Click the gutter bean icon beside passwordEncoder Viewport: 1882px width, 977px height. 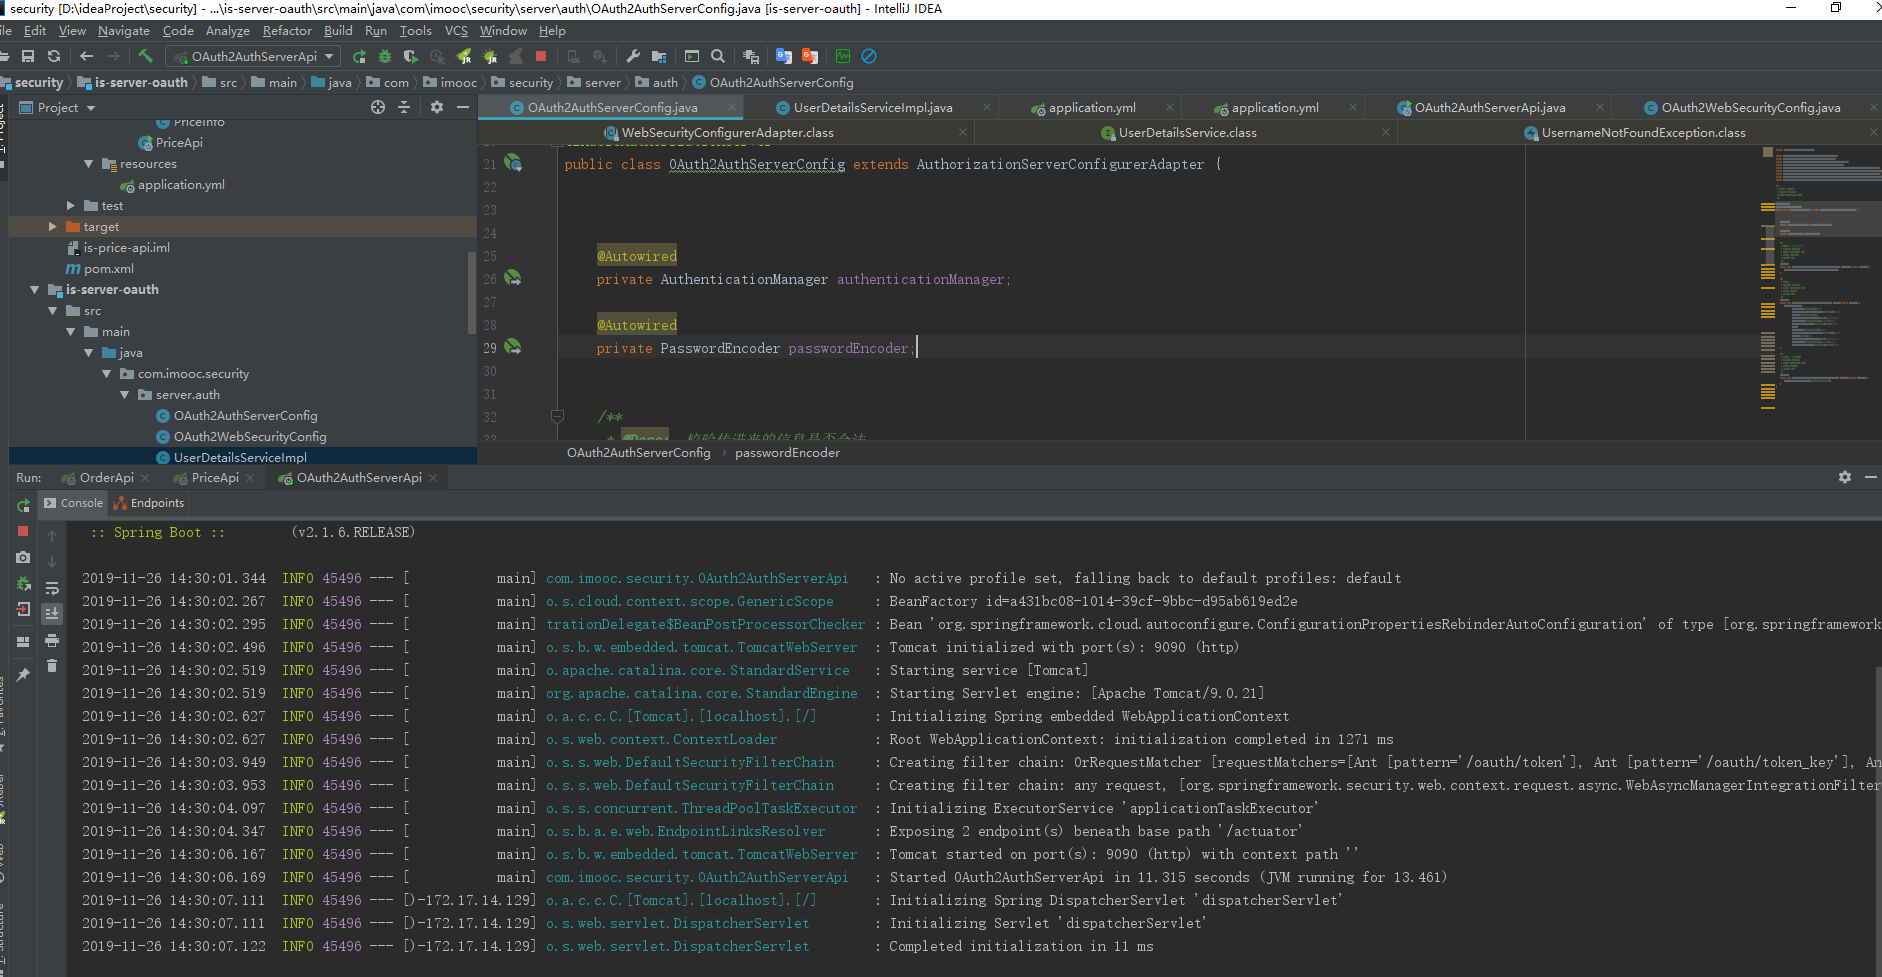tap(513, 347)
